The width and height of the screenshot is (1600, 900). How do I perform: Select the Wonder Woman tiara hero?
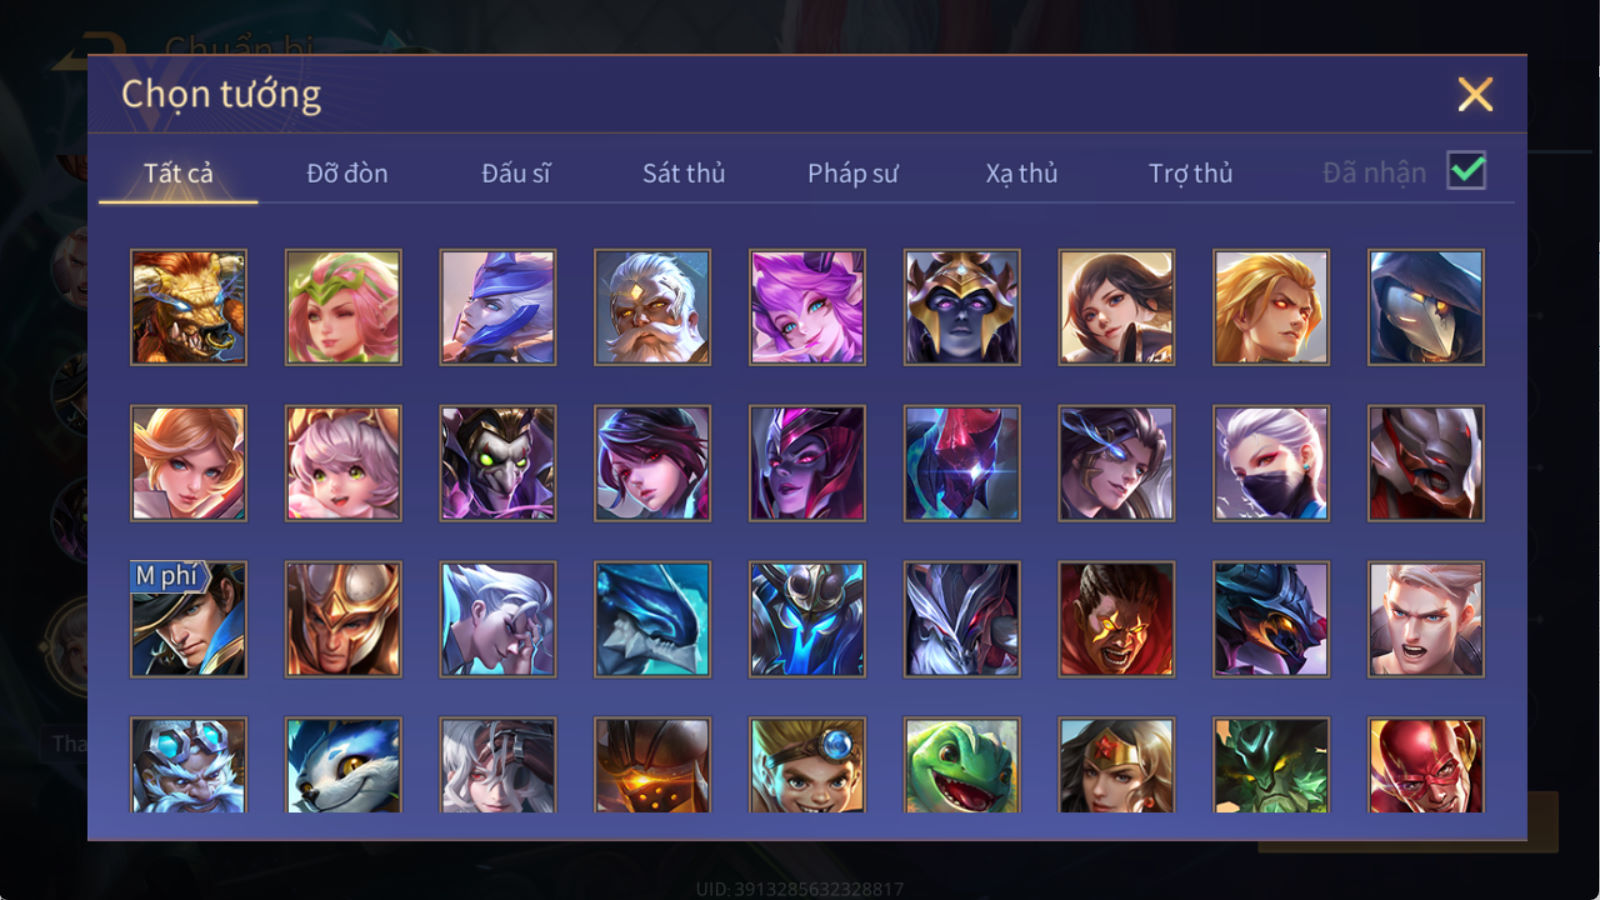(x=1116, y=765)
